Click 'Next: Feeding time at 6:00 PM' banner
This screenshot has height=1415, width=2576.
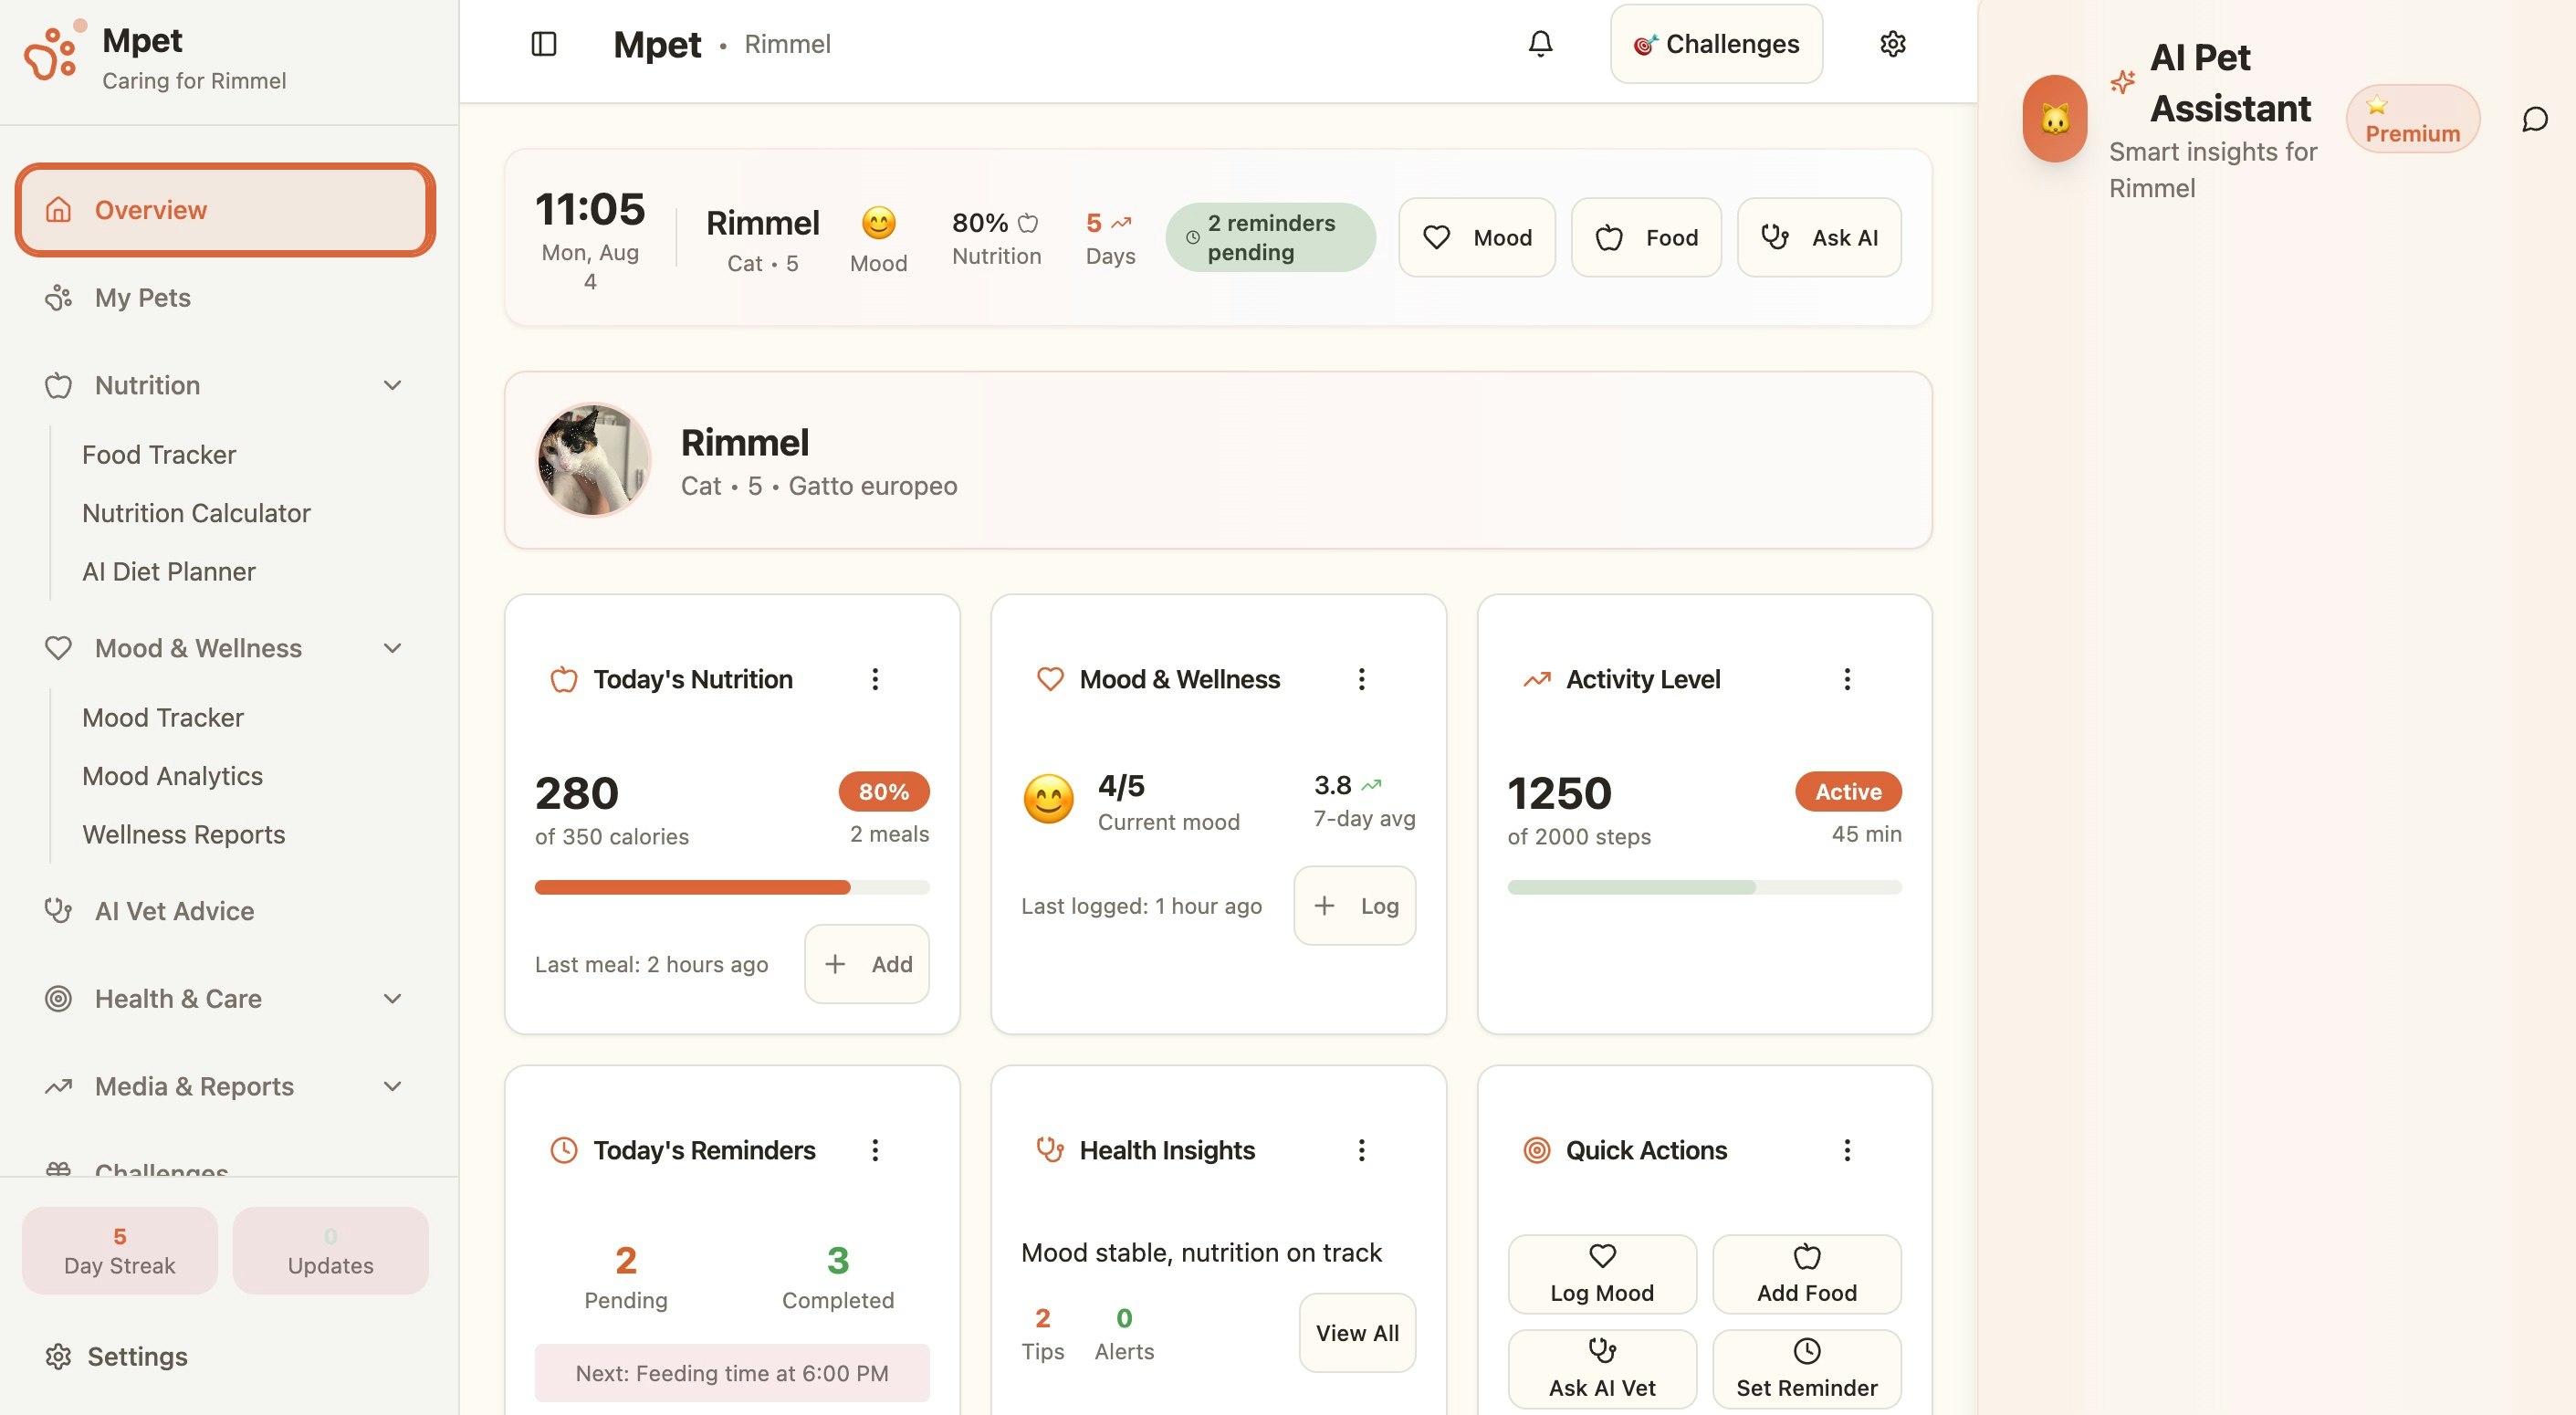coord(732,1373)
